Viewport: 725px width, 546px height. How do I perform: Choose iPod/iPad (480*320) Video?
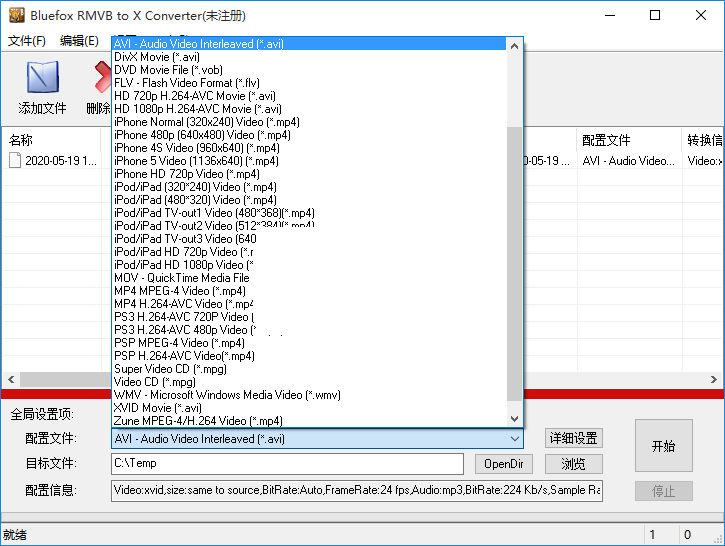(x=309, y=200)
